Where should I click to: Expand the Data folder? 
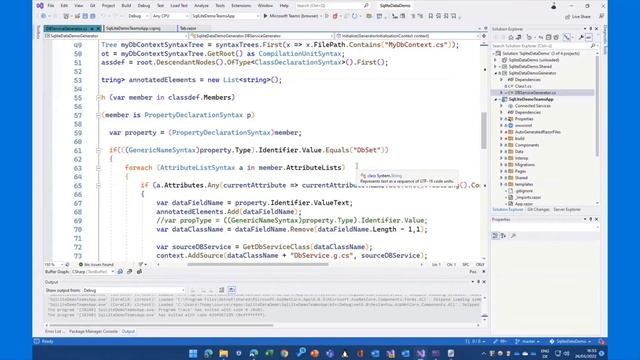click(x=502, y=151)
